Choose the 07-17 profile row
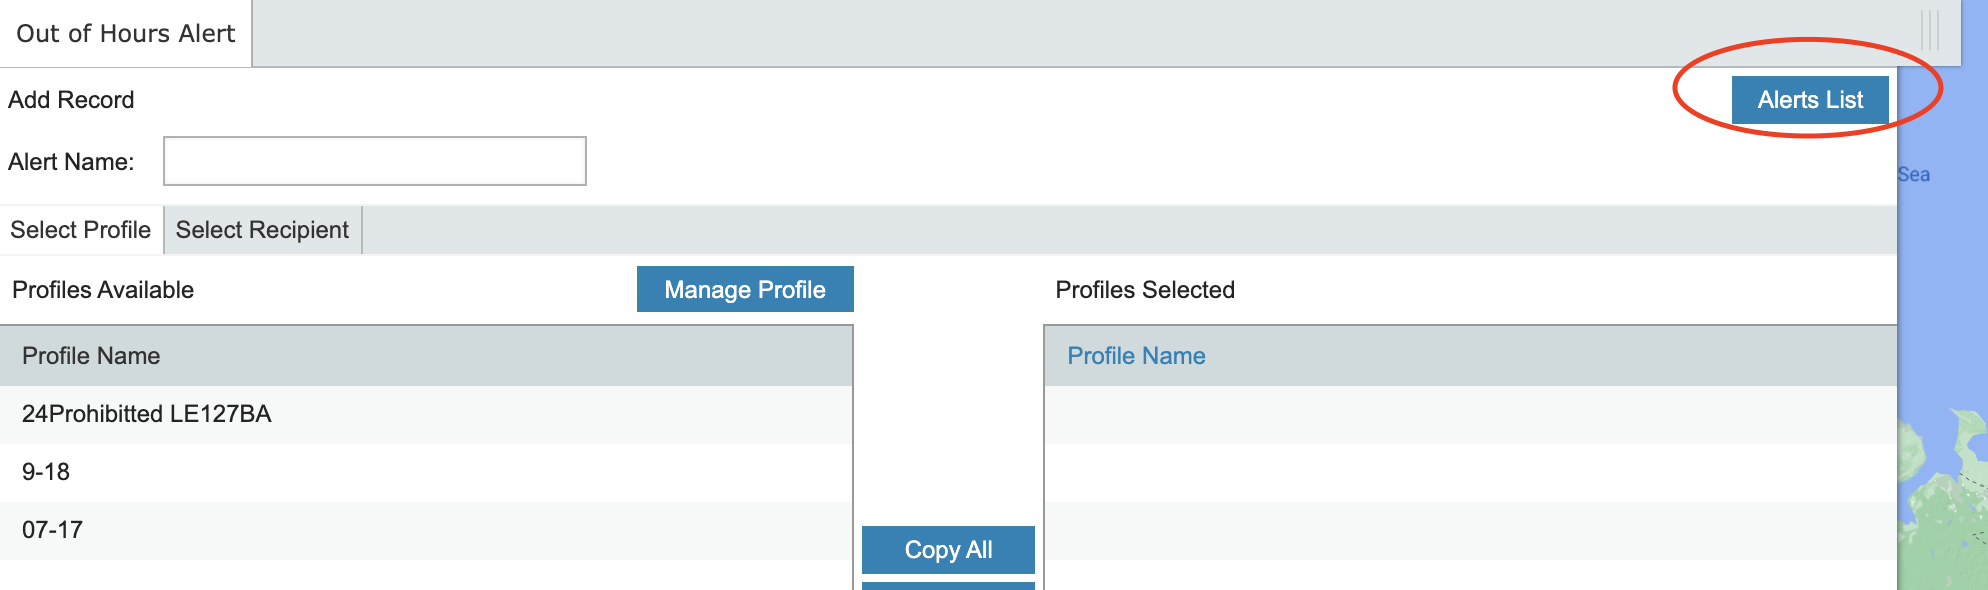Viewport: 1988px width, 590px height. (x=52, y=530)
